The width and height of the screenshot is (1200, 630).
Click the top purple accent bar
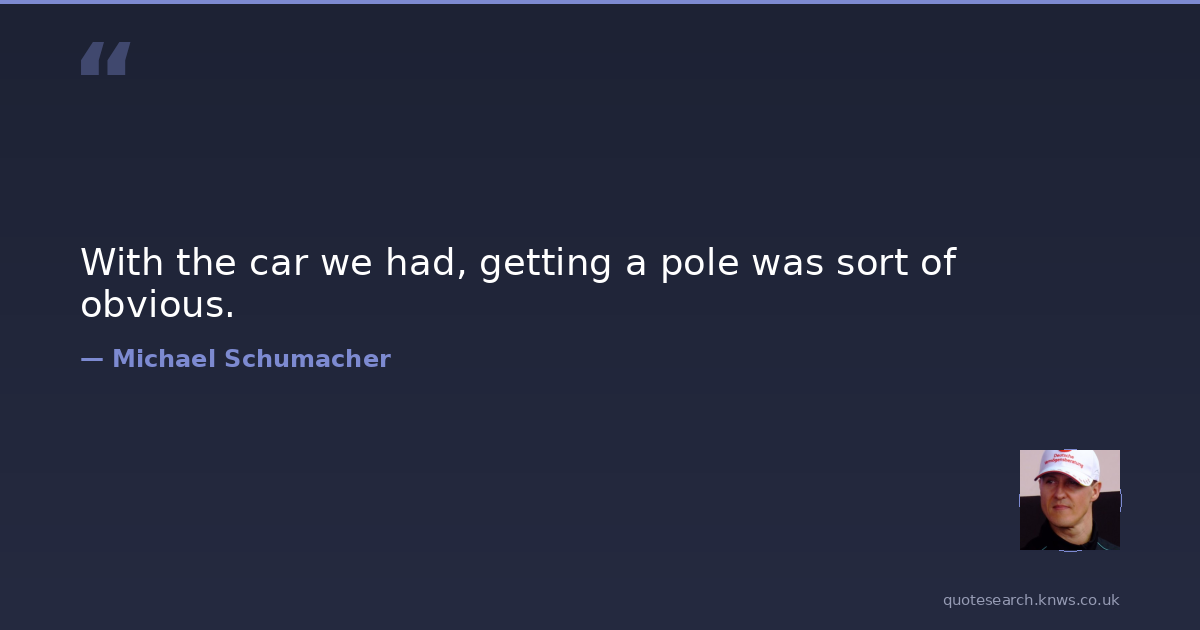tap(600, 2)
